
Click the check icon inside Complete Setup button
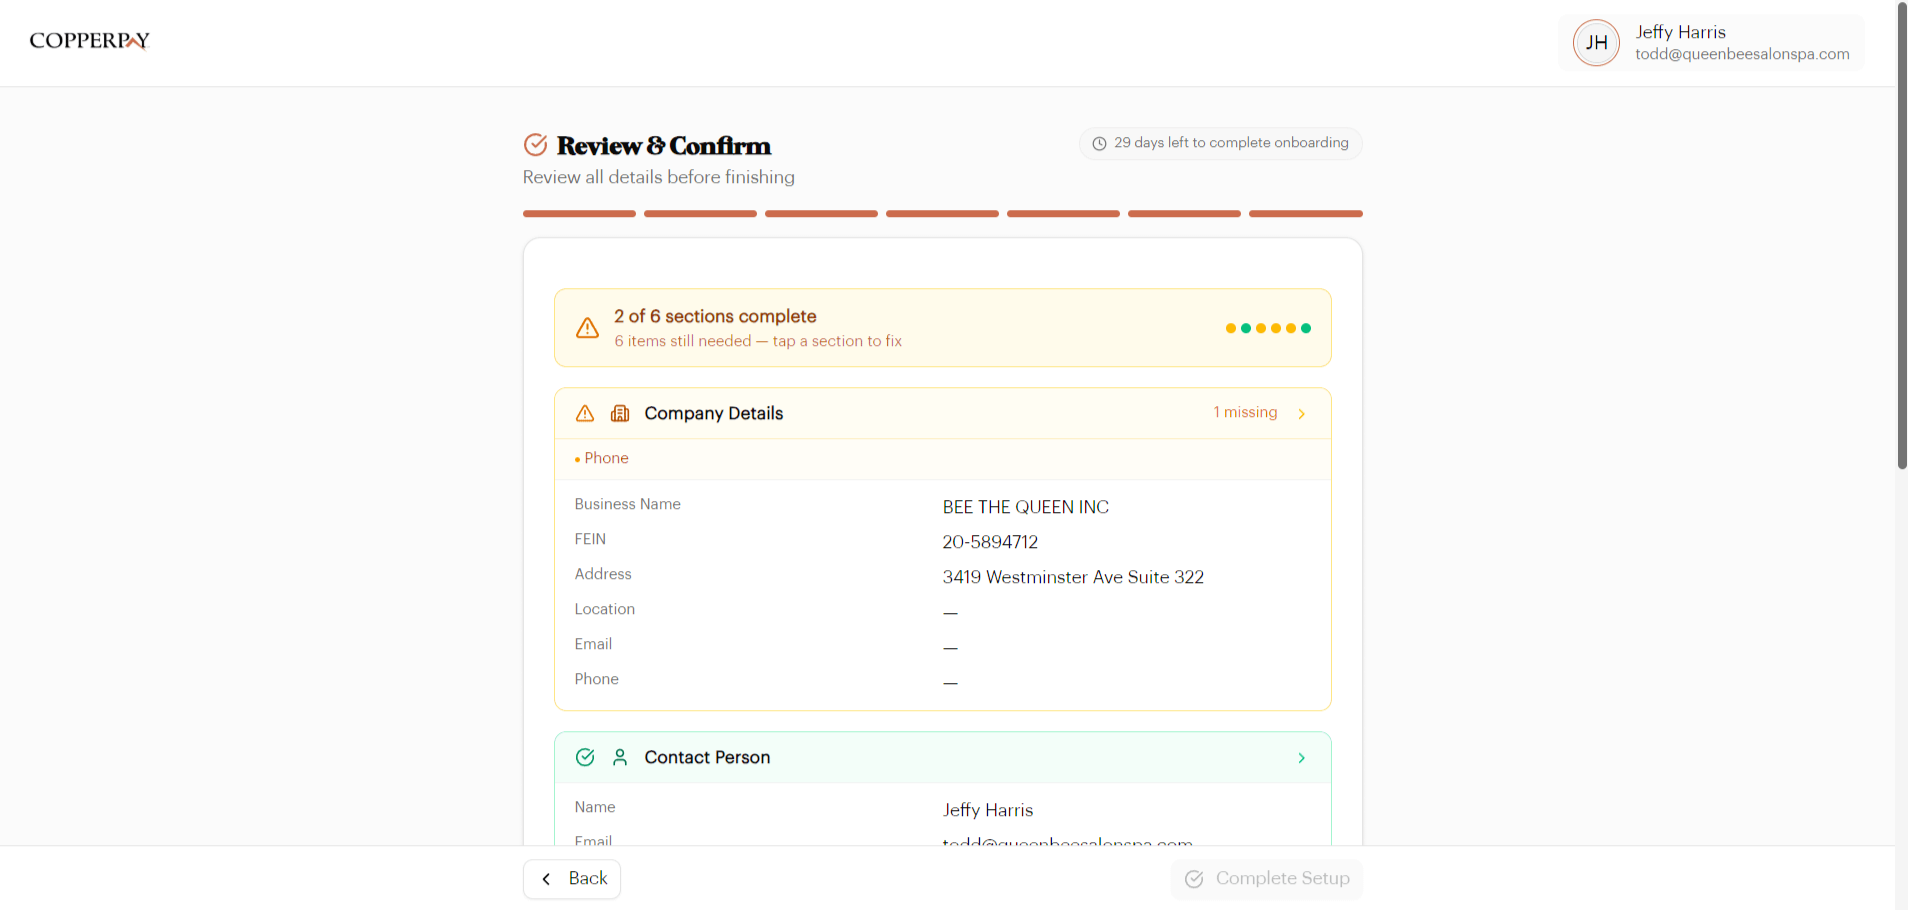pos(1193,879)
